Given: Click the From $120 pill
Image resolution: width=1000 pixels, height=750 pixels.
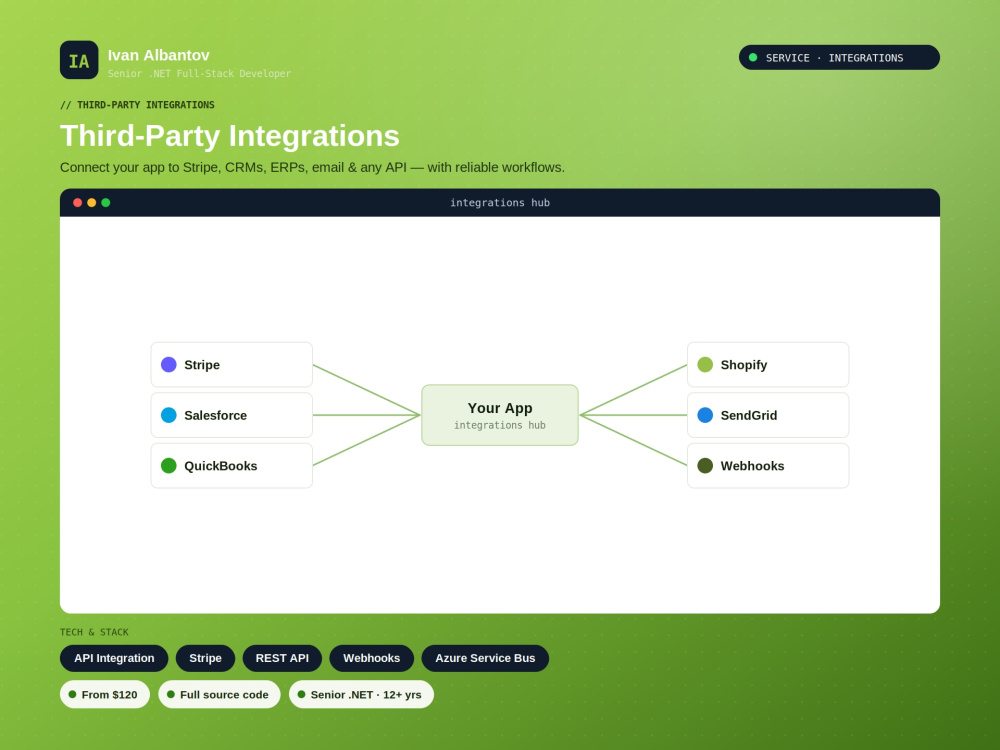Looking at the screenshot, I should 105,695.
